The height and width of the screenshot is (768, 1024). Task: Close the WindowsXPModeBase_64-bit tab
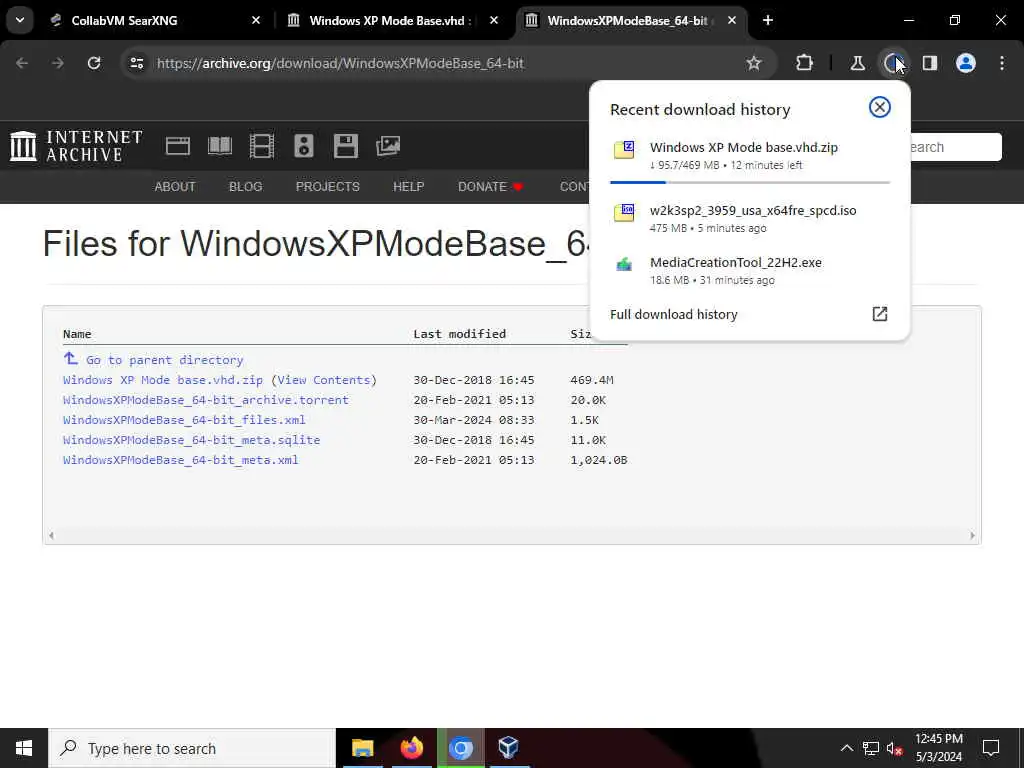[731, 20]
